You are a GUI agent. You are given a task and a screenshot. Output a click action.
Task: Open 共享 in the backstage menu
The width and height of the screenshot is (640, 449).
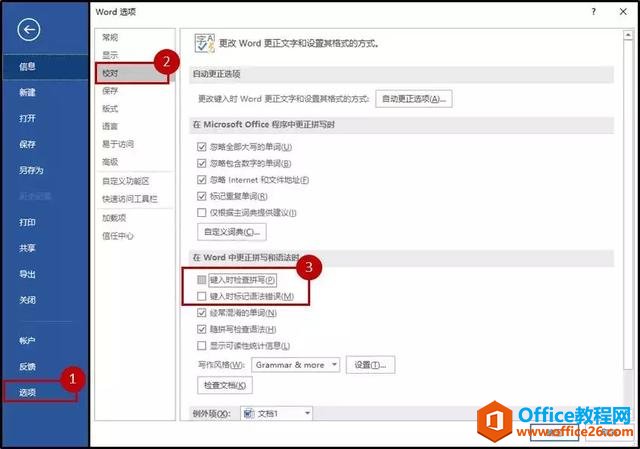pyautogui.click(x=27, y=248)
